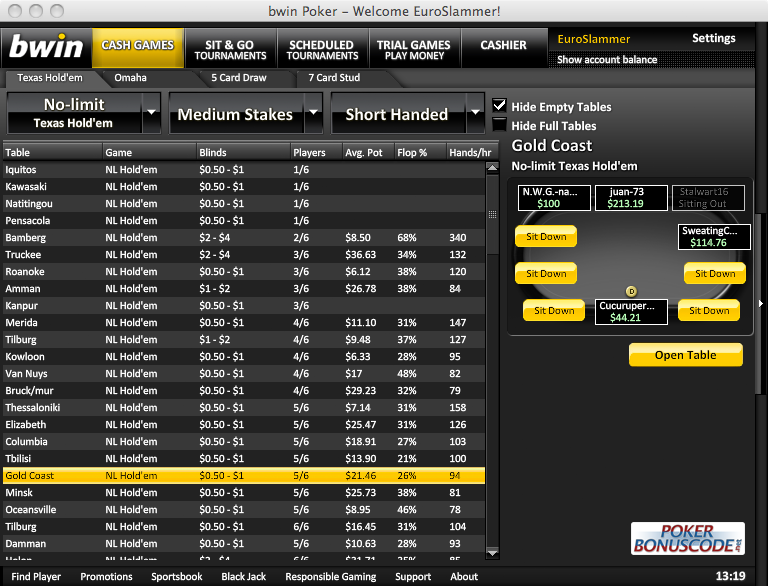Open the No-limit Texas Hold'em dropdown
The image size is (768, 586).
[x=84, y=113]
